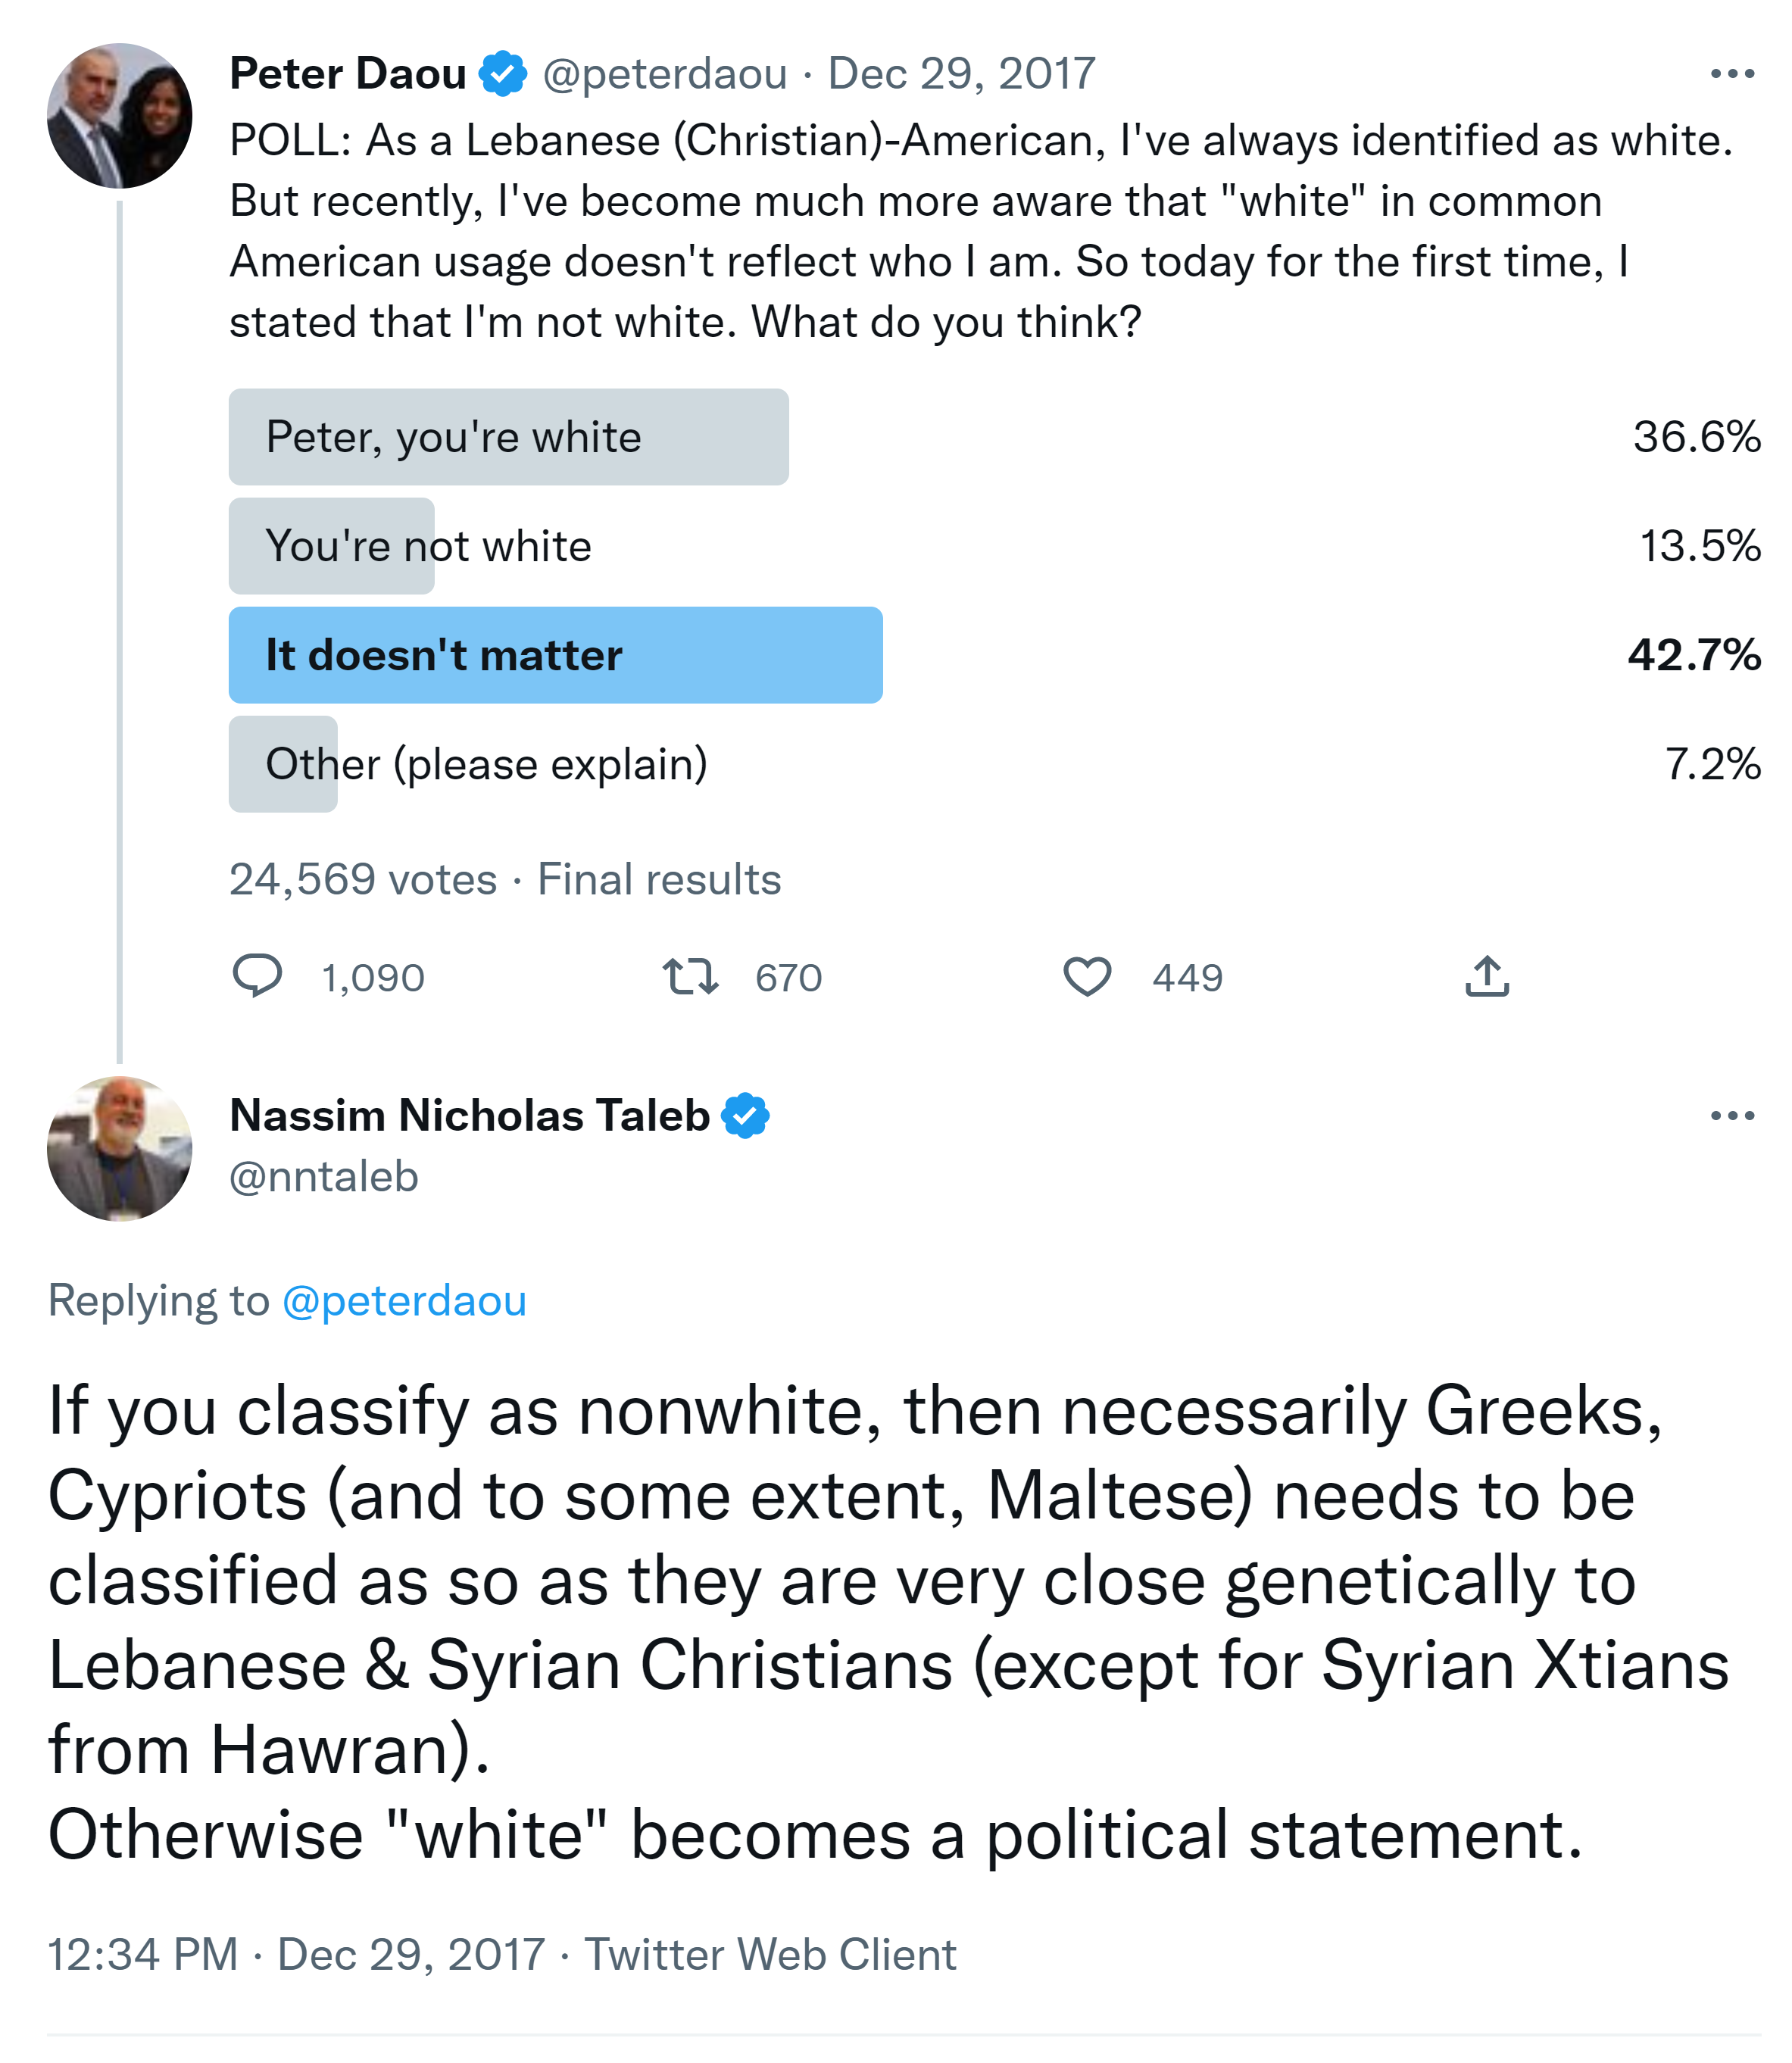Click the share upload icon
Viewport: 1792px width, 2063px height.
(x=1487, y=976)
